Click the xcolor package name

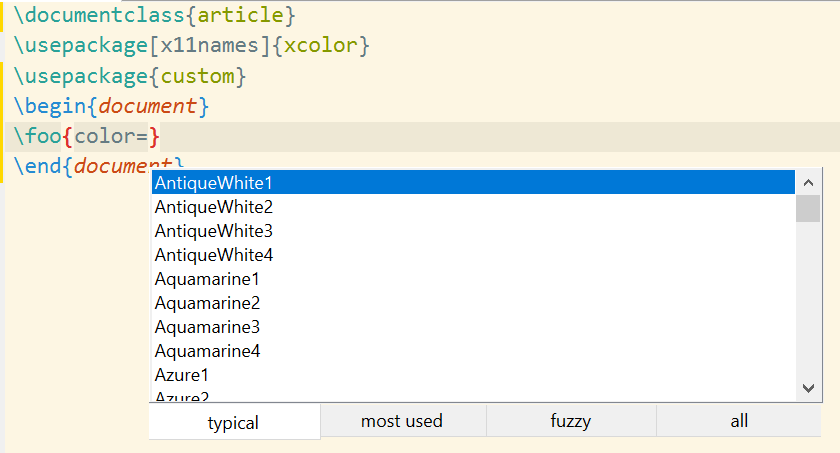(x=320, y=46)
